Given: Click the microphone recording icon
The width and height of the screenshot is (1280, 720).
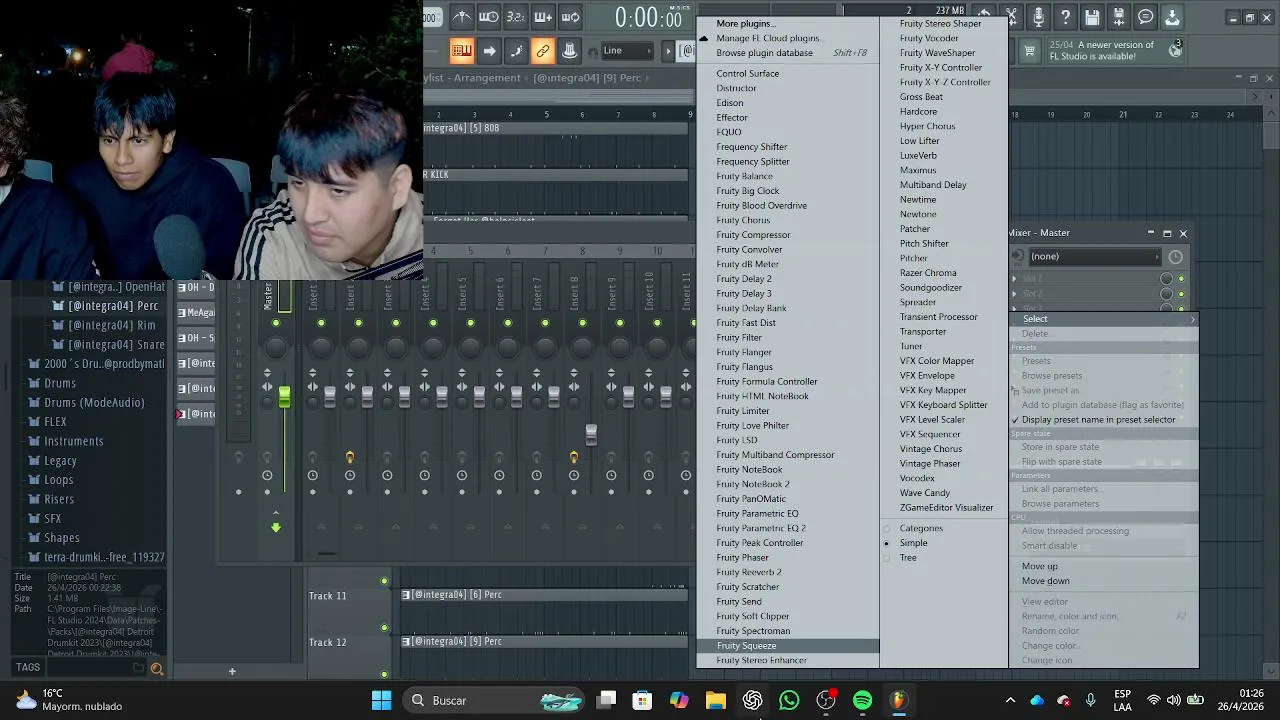Looking at the screenshot, I should (1039, 17).
